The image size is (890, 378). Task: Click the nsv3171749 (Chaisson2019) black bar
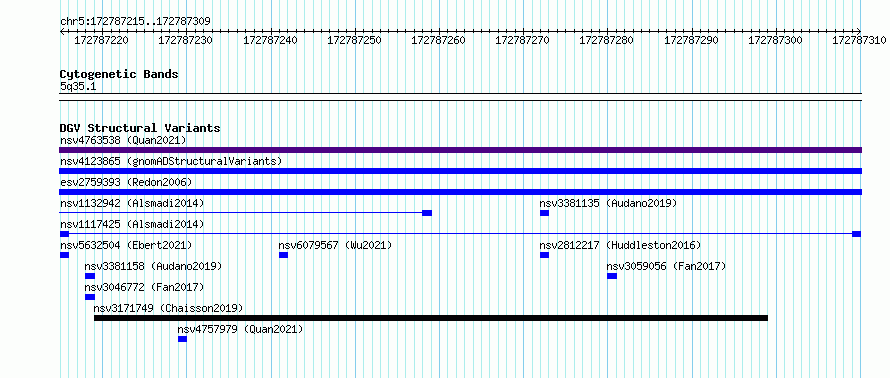click(x=431, y=318)
